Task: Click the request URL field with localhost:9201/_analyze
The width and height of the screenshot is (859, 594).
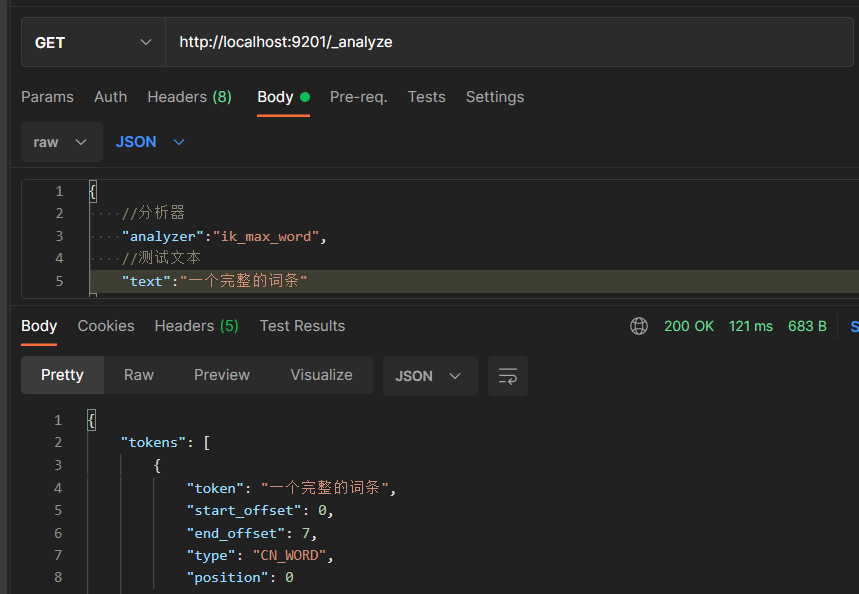Action: click(x=509, y=42)
